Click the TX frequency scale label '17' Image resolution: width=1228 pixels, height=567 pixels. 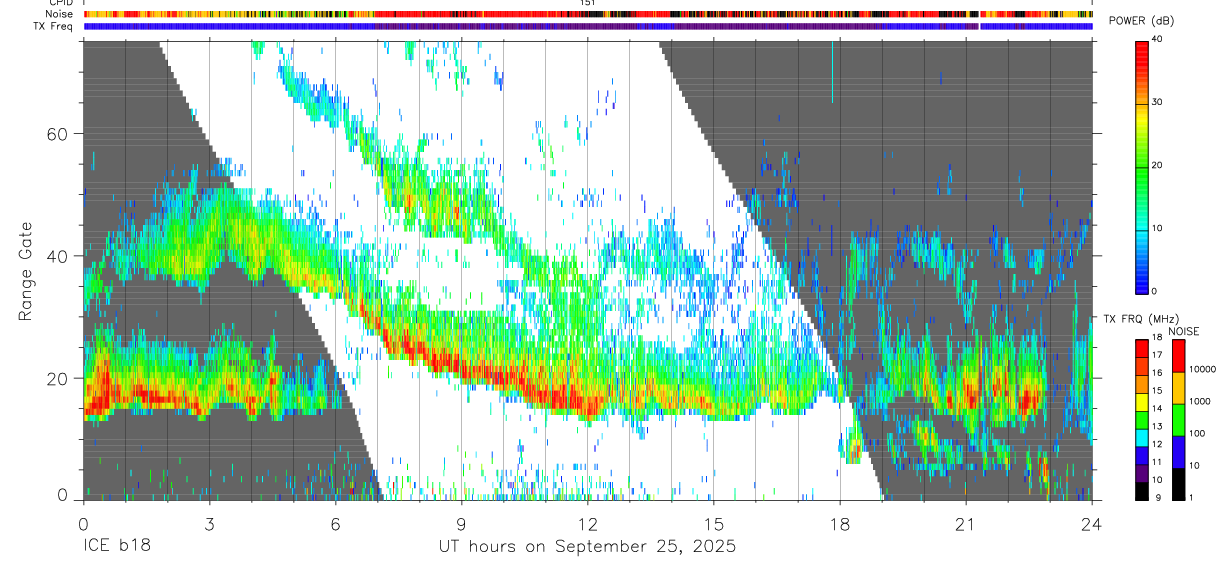point(1158,354)
